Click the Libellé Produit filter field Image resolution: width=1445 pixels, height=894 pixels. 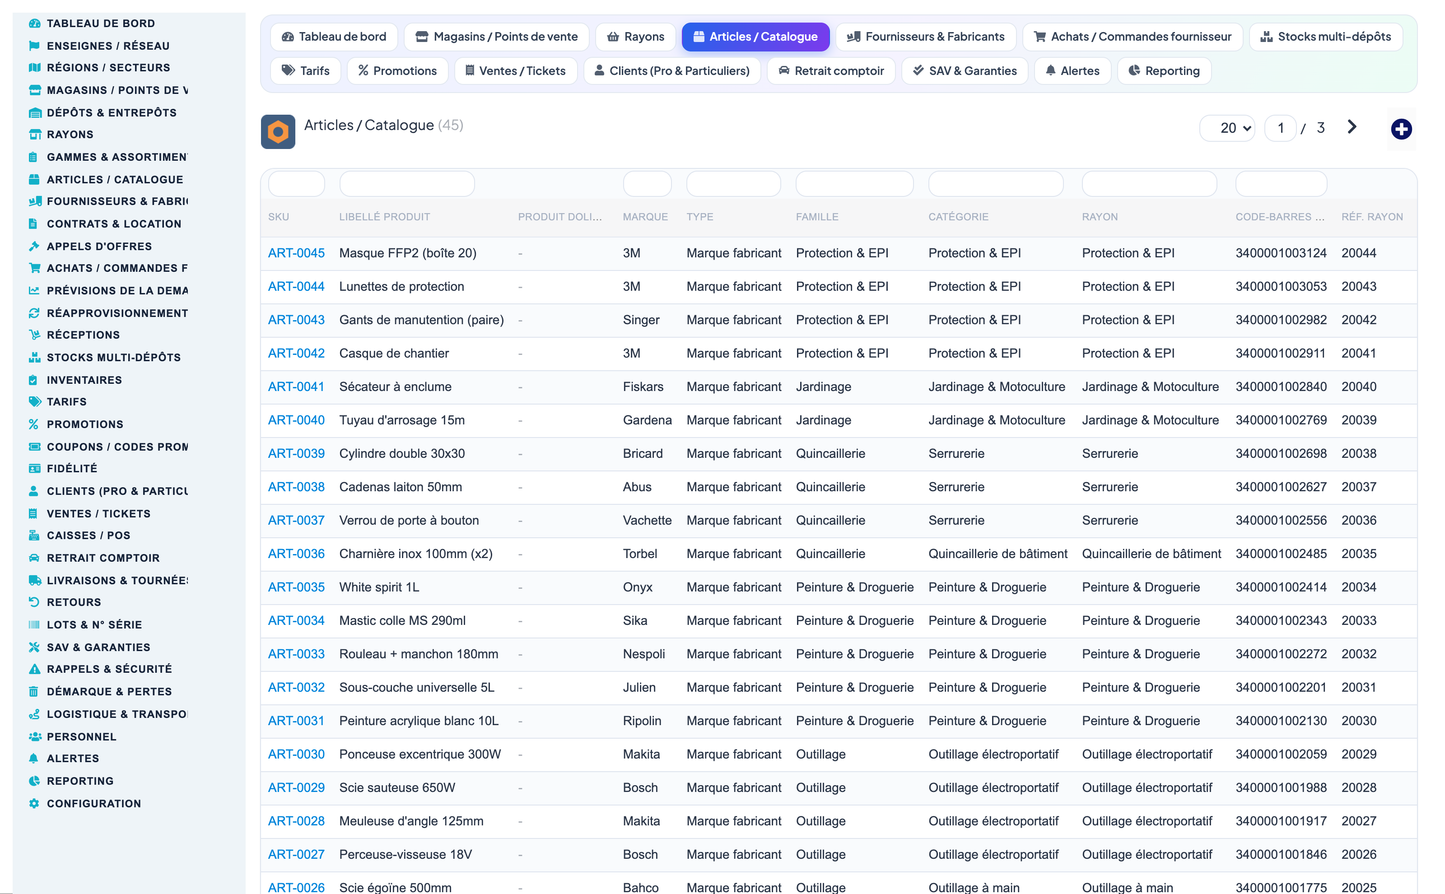tap(407, 184)
